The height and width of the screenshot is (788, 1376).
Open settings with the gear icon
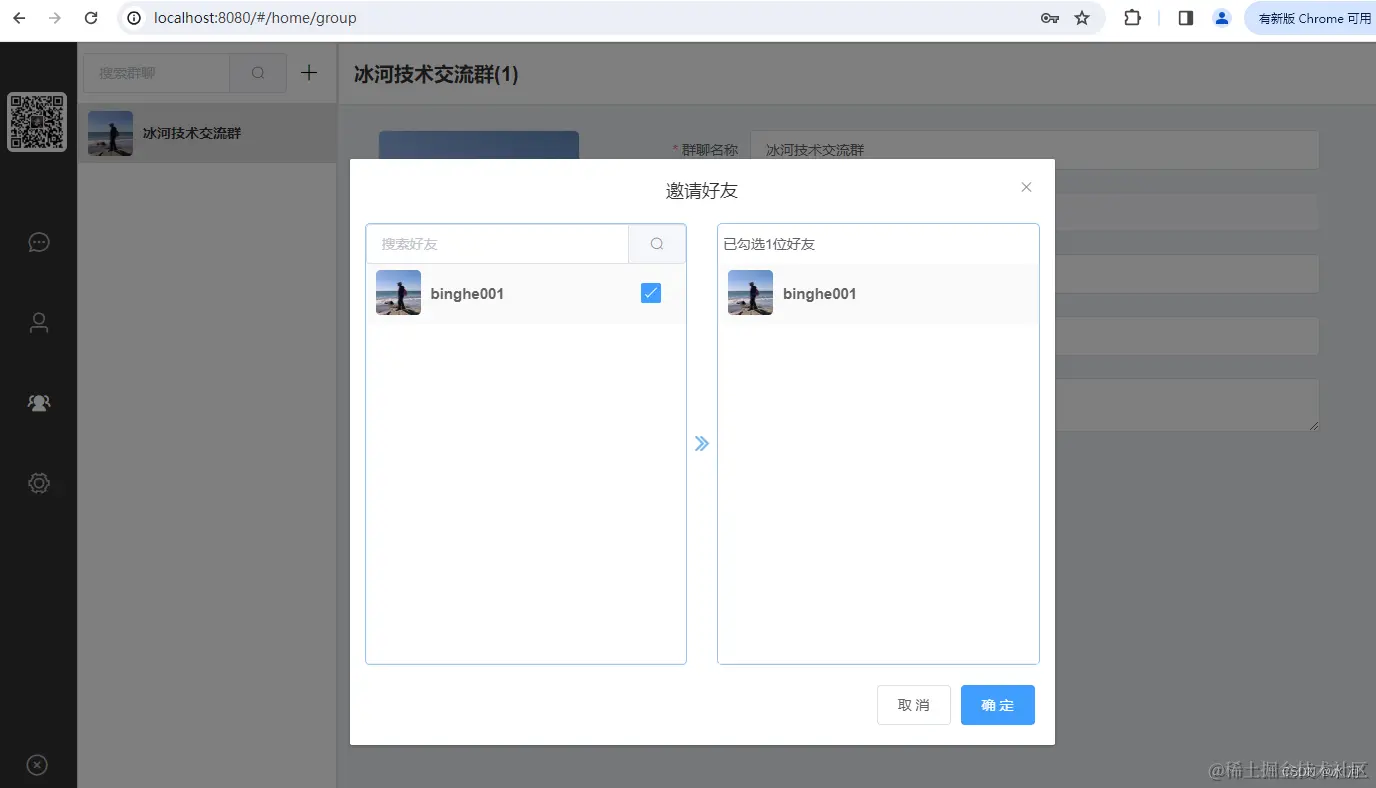coord(38,482)
